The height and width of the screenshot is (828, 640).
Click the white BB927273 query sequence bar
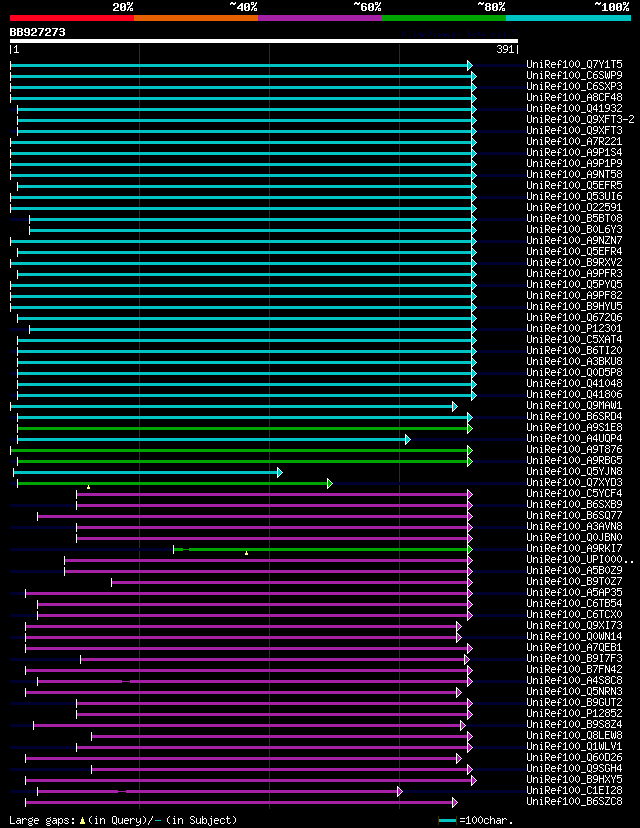(x=263, y=41)
